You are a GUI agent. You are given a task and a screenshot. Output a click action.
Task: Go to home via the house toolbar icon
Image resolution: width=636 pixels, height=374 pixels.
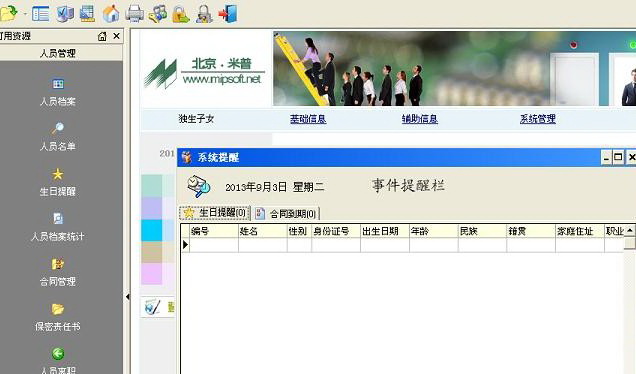[x=111, y=13]
